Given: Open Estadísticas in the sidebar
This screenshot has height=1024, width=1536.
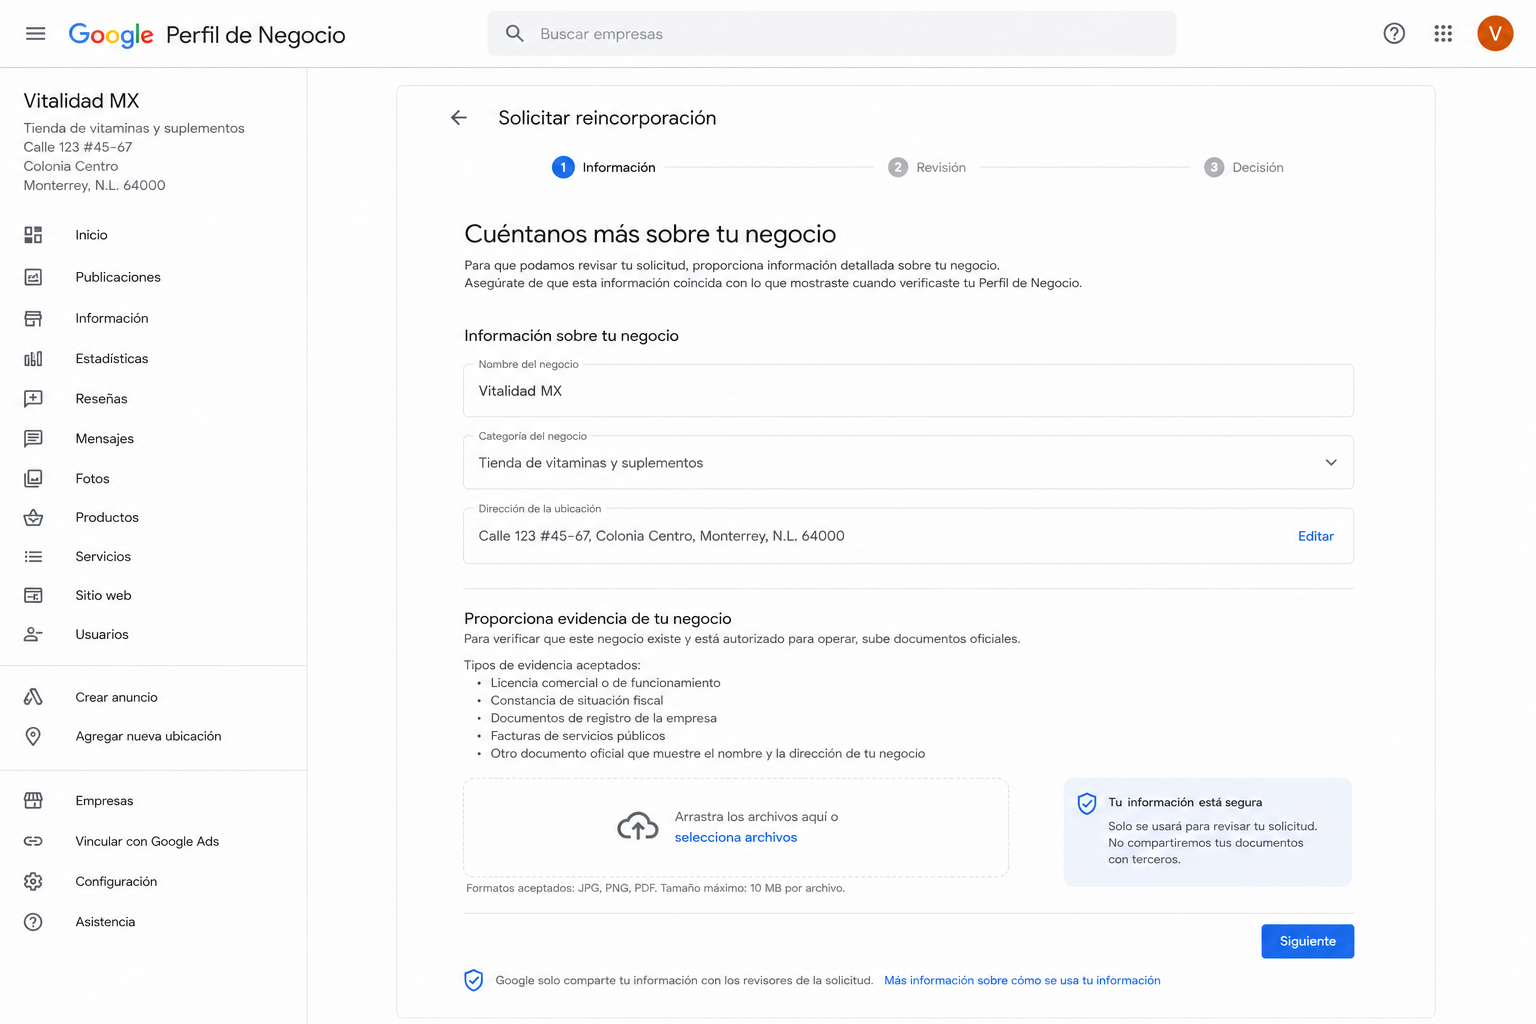Looking at the screenshot, I should [x=111, y=358].
